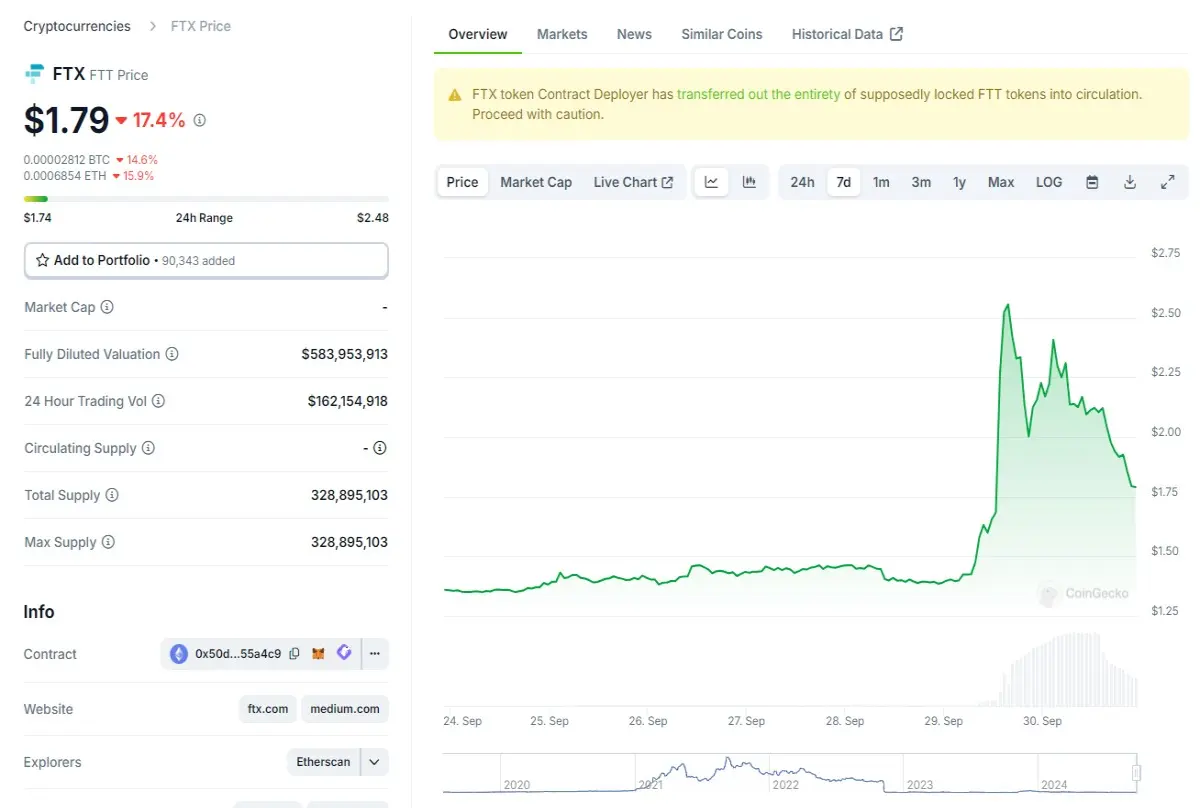Open medium.com website link
Viewport: 1200px width, 808px height.
[x=345, y=709]
